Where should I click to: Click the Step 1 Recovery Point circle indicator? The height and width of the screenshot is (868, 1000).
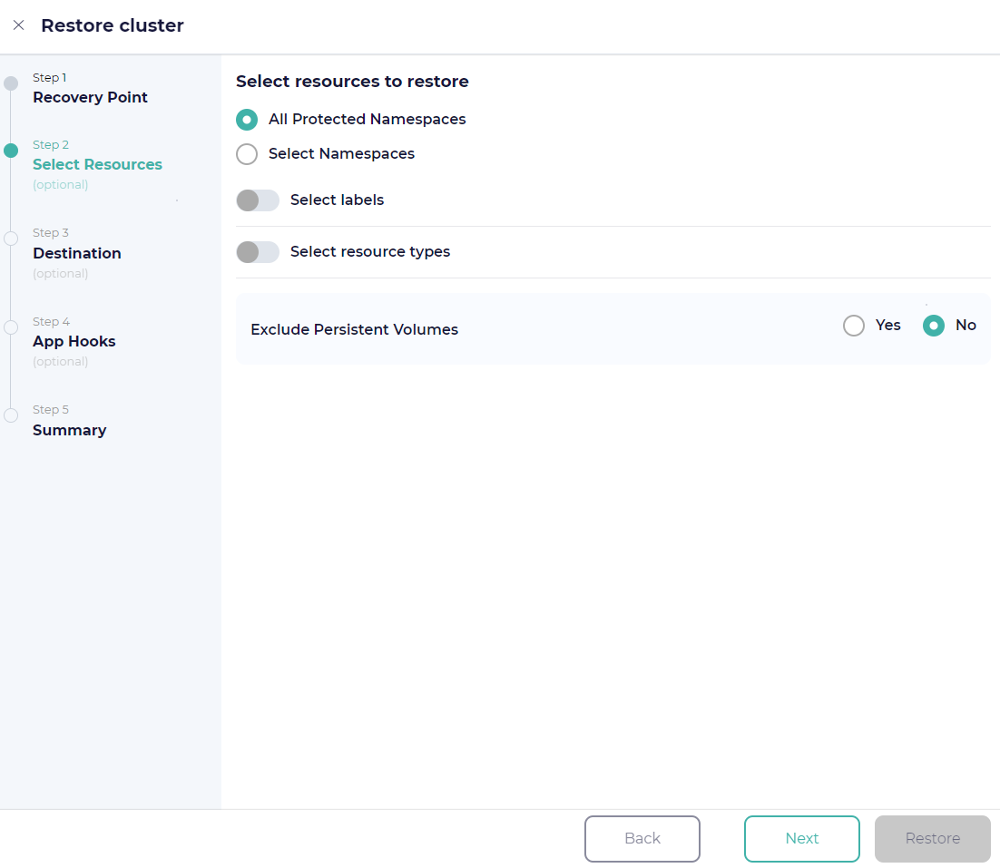point(11,84)
